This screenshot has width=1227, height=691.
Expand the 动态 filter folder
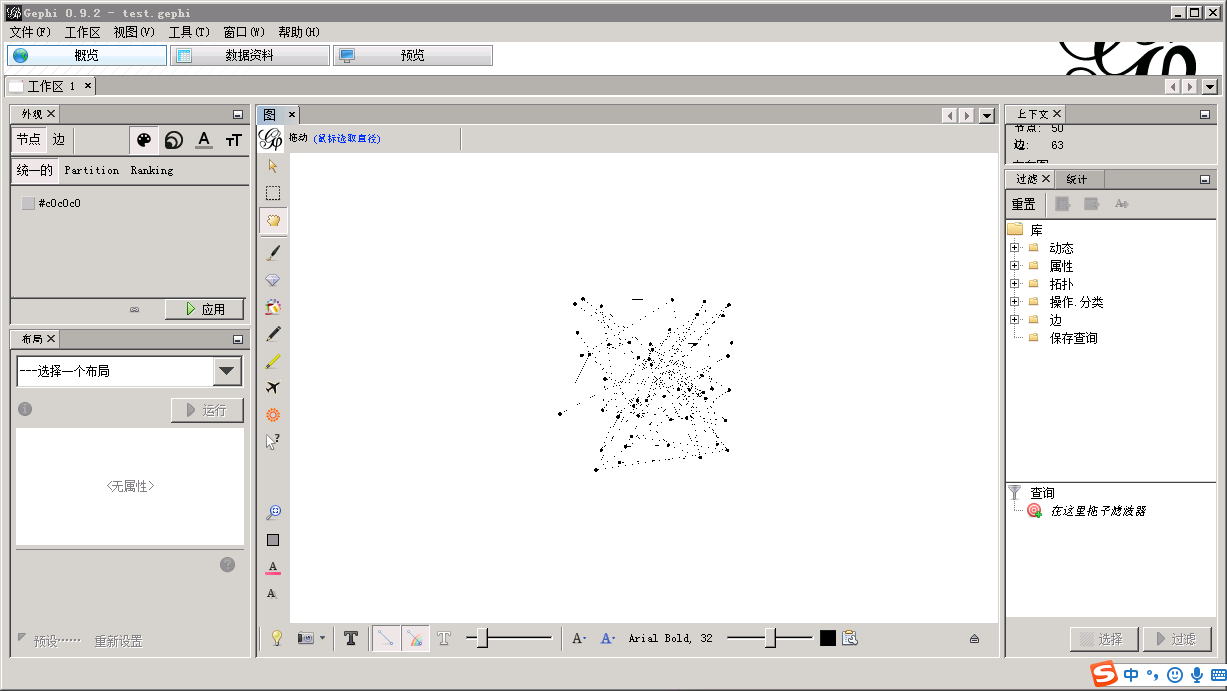coord(1014,248)
